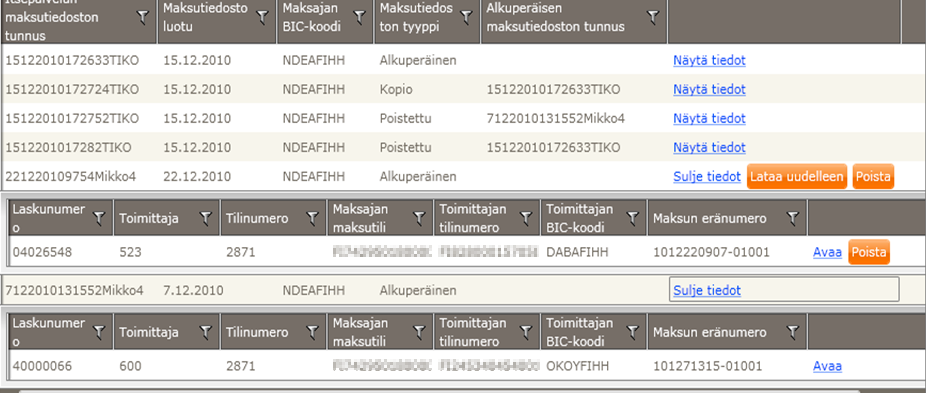The width and height of the screenshot is (926, 393).
Task: Filter Maksun eränumero in lower table
Action: point(793,333)
